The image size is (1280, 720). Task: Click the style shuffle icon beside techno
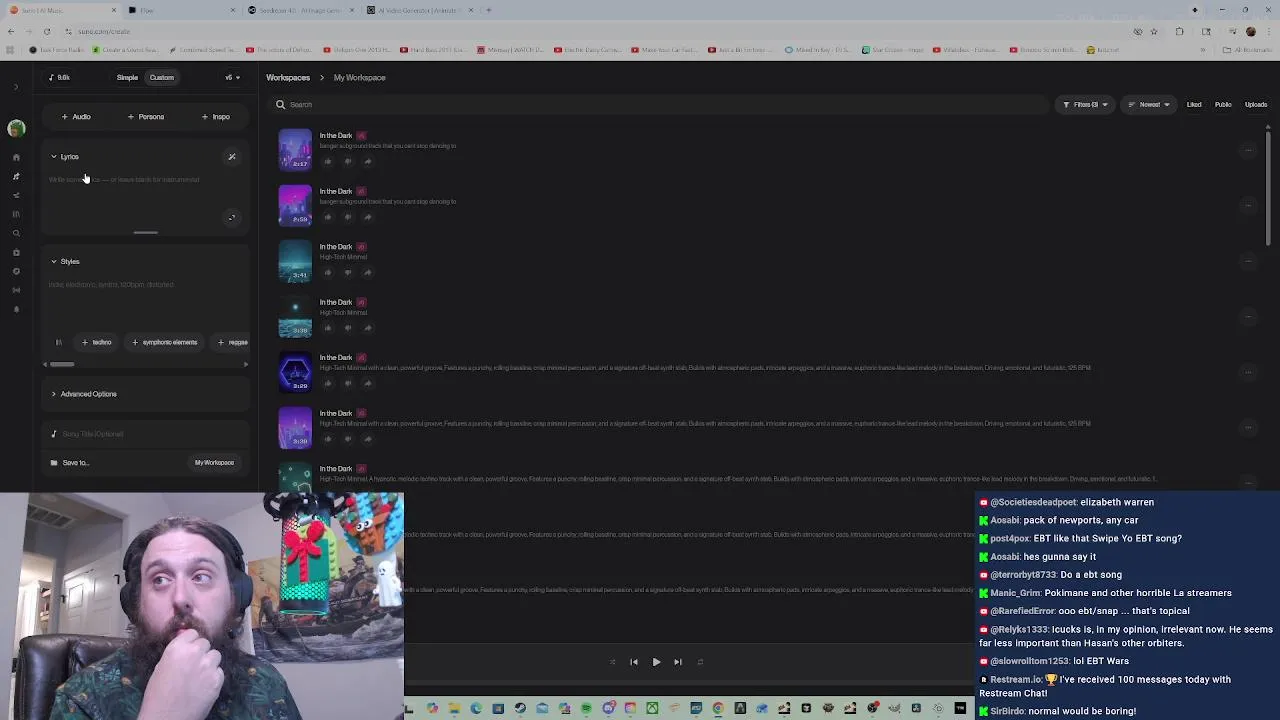[x=58, y=342]
